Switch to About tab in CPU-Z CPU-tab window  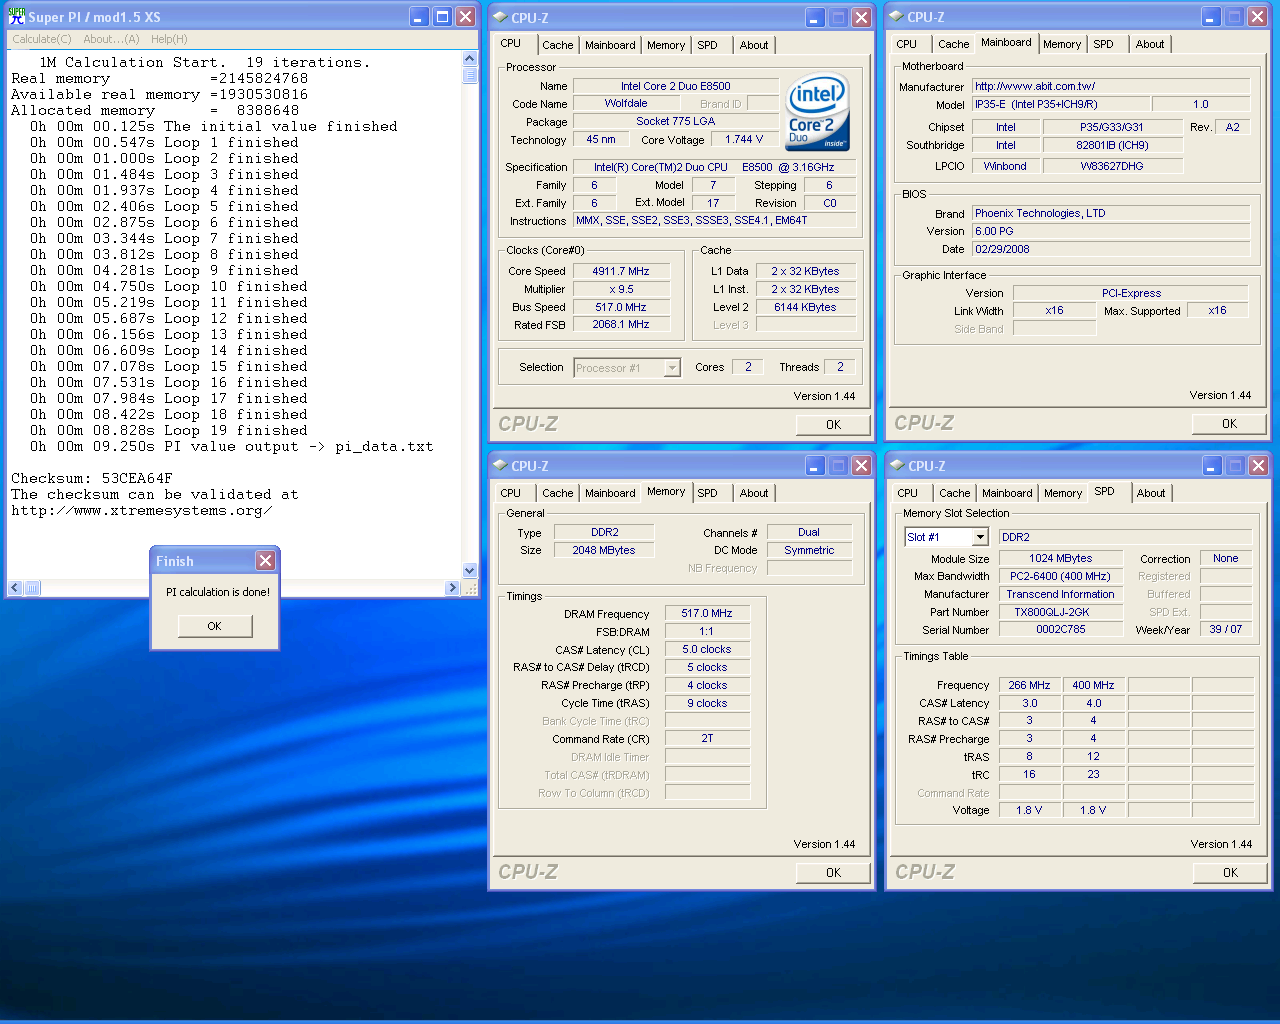(754, 45)
